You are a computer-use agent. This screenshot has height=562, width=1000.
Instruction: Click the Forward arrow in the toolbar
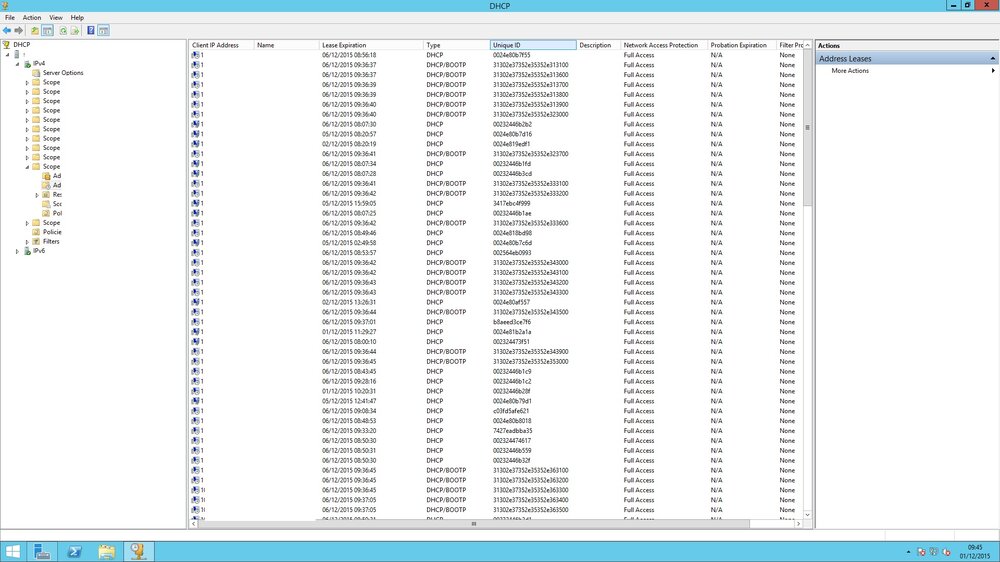(x=18, y=31)
